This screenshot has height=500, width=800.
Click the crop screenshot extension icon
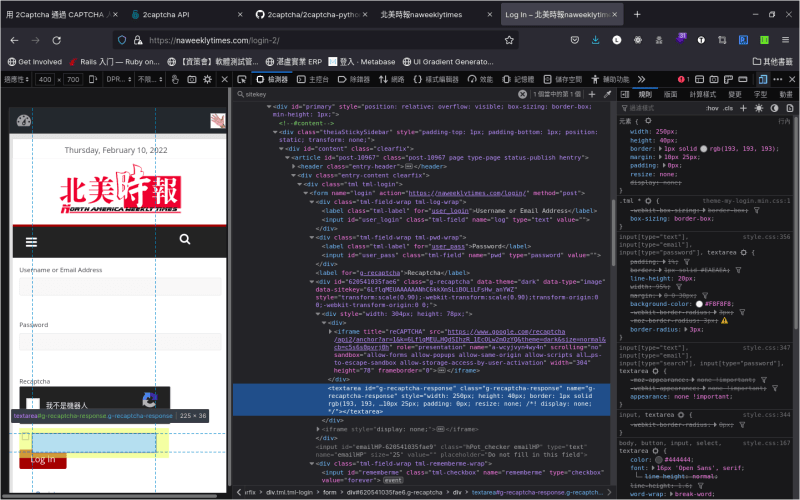click(x=722, y=40)
